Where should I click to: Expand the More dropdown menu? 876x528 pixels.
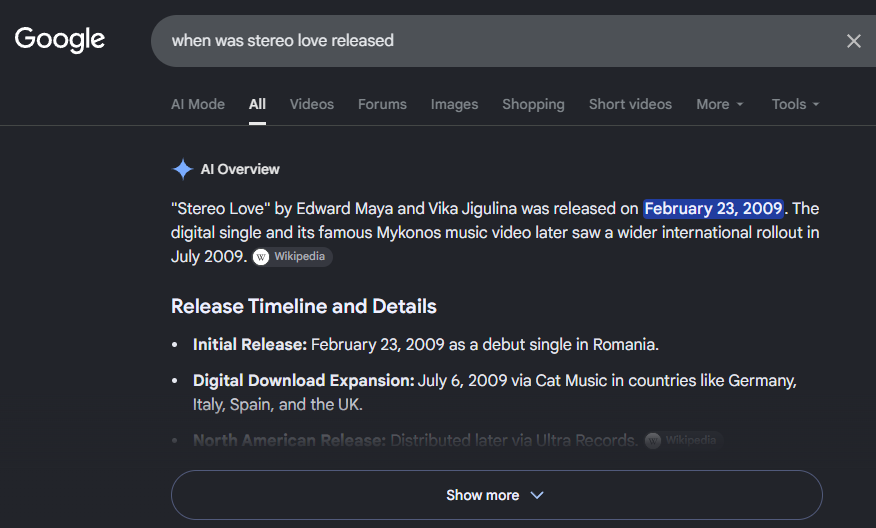click(x=720, y=104)
